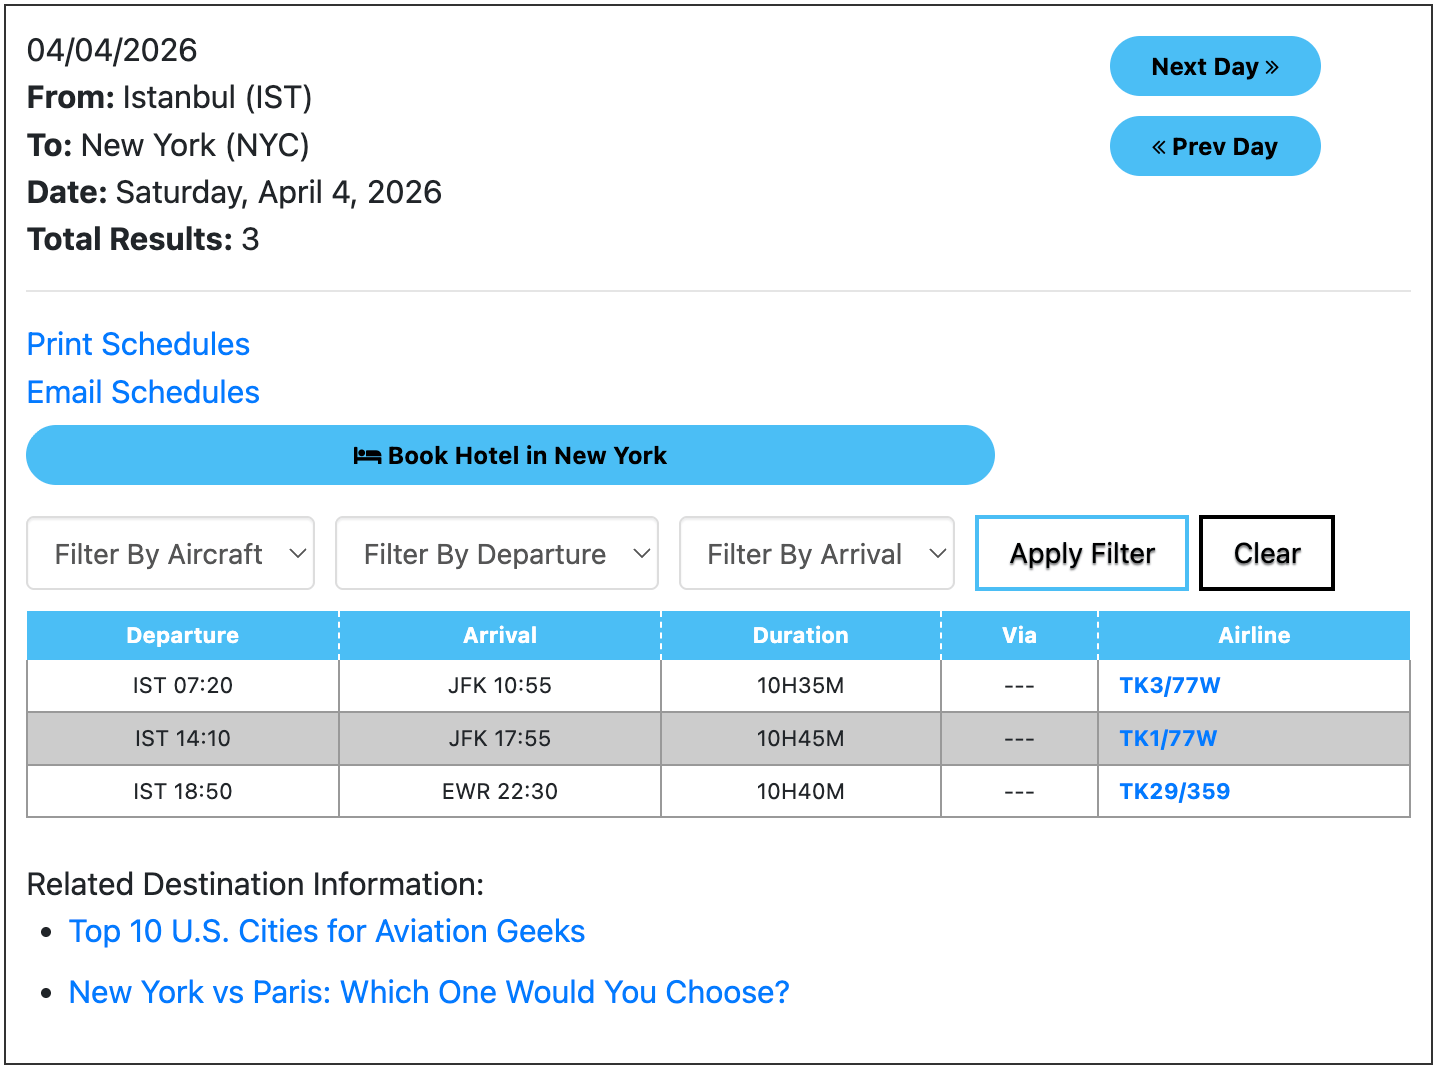Click the Airline column header
This screenshot has width=1438, height=1072.
[1253, 635]
